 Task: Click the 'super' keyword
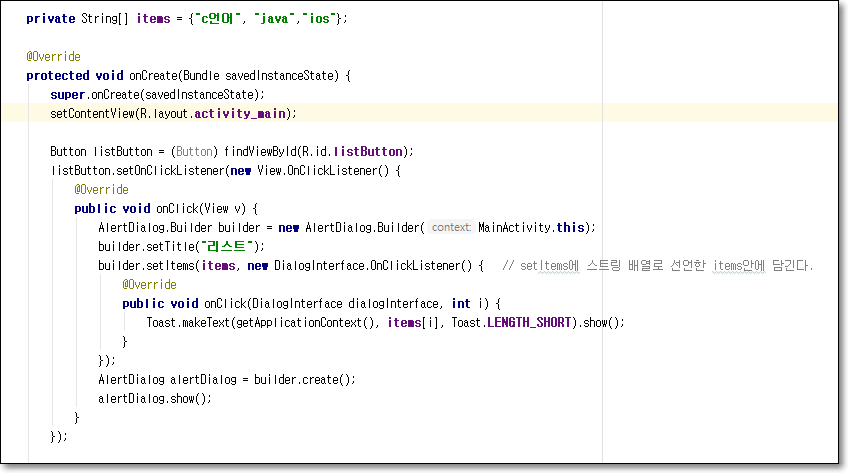(68, 95)
